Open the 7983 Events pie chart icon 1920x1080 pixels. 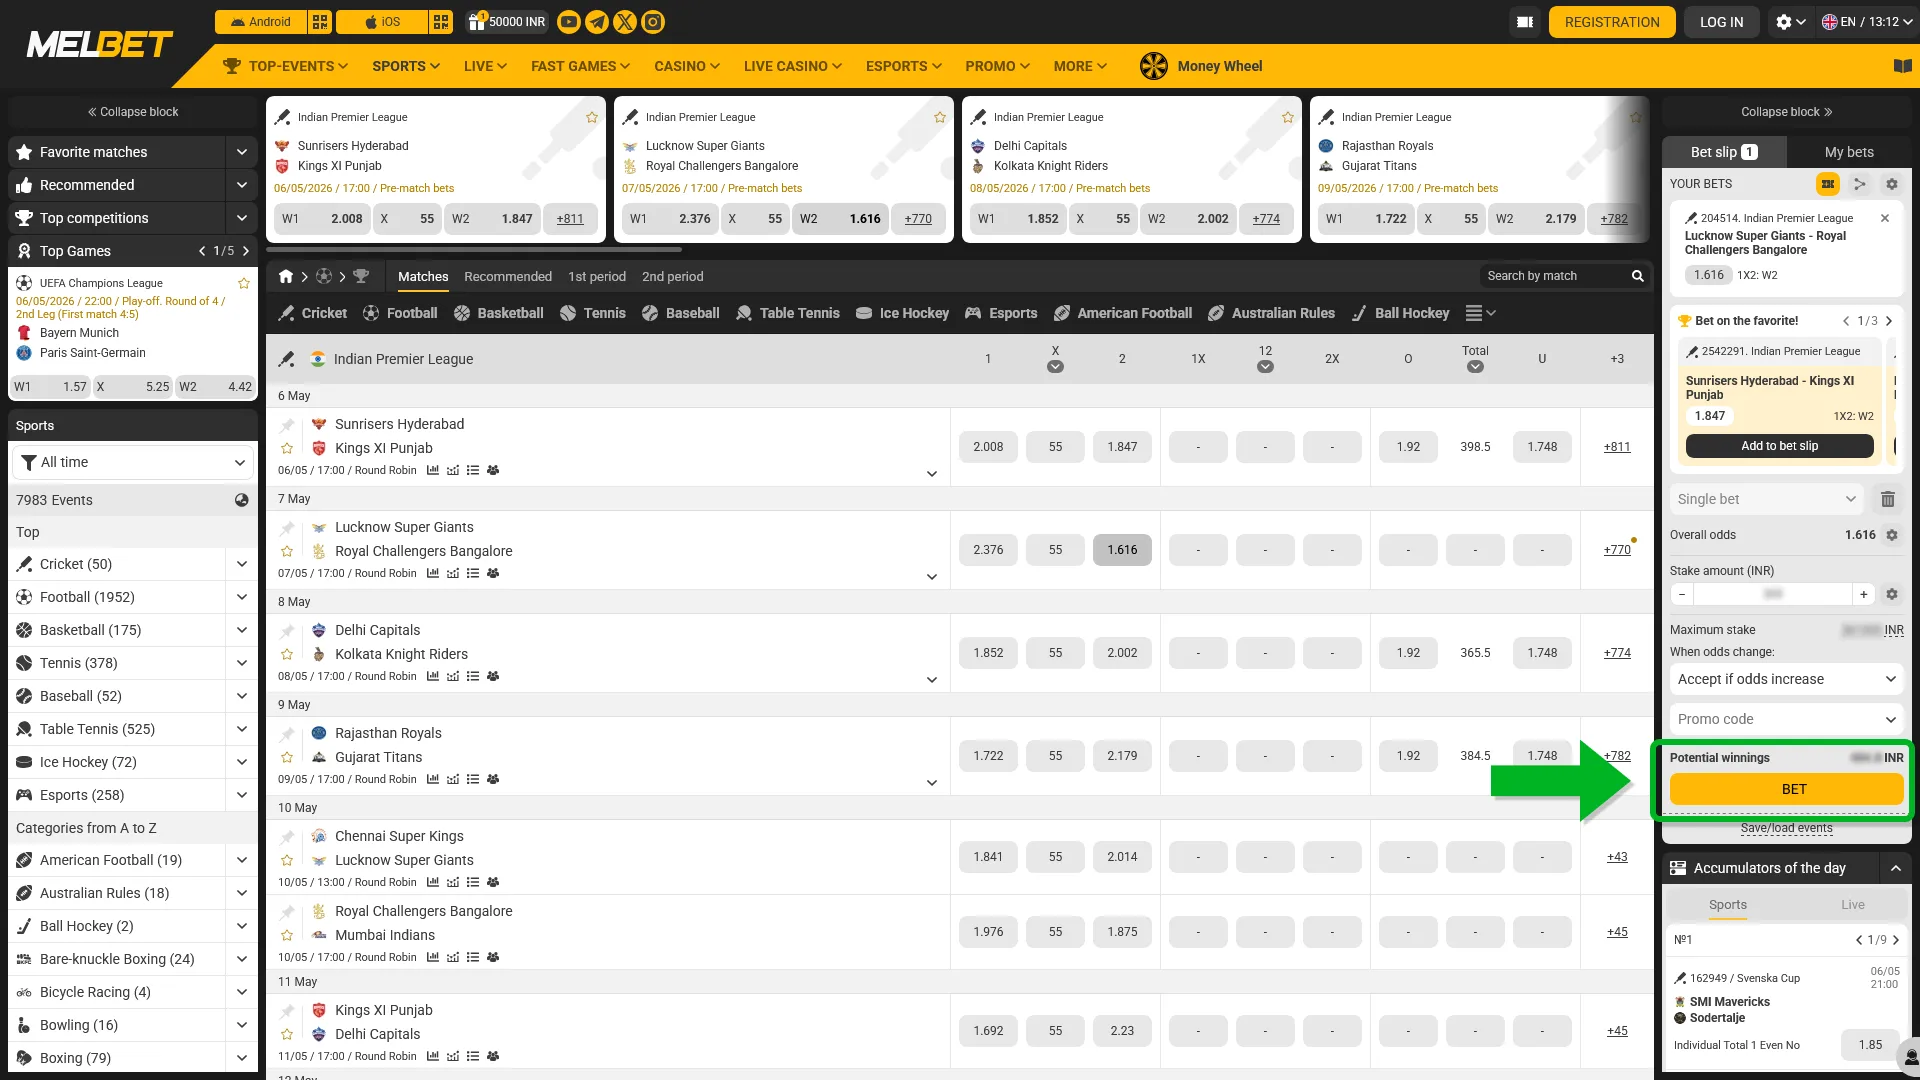[242, 500]
